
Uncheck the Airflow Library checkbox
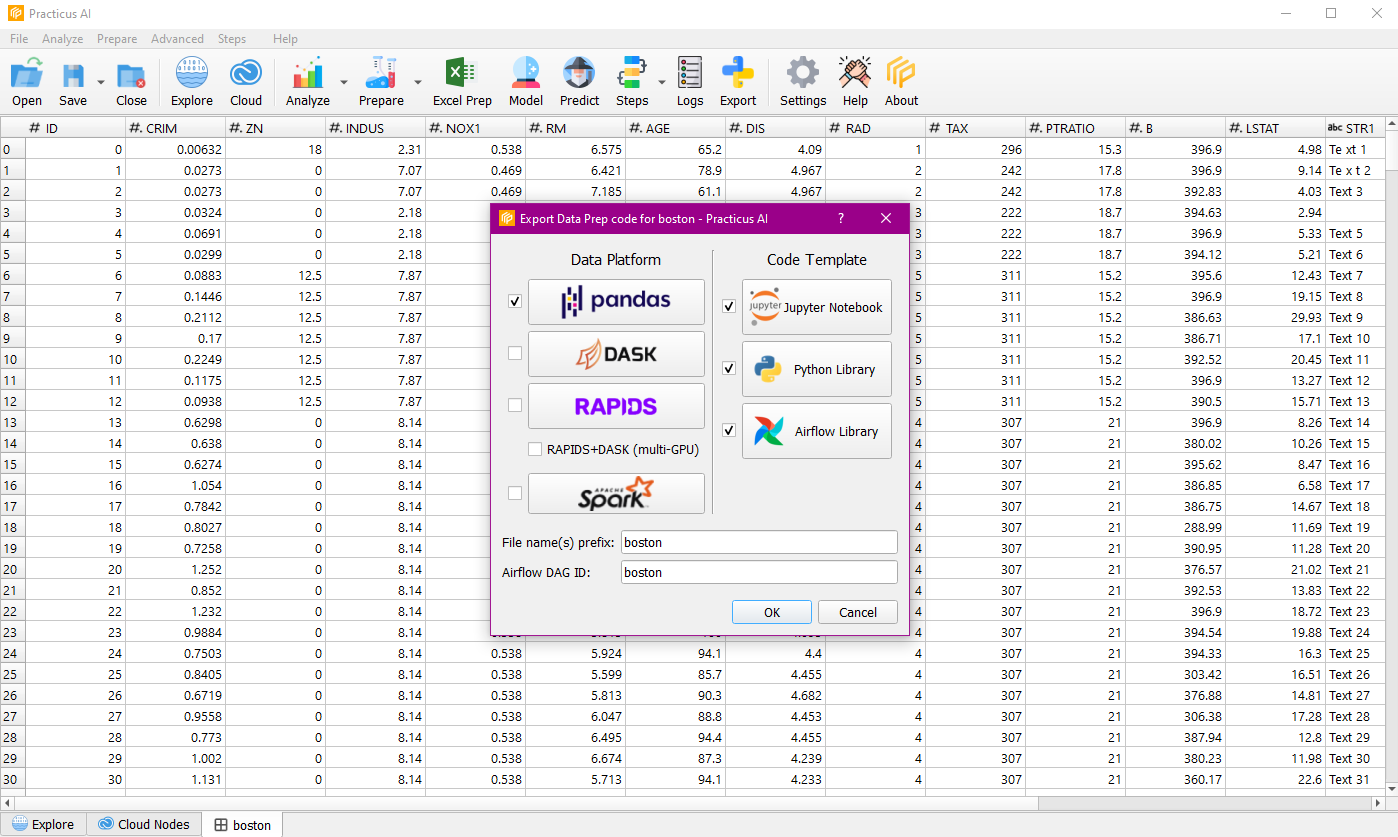[x=729, y=430]
